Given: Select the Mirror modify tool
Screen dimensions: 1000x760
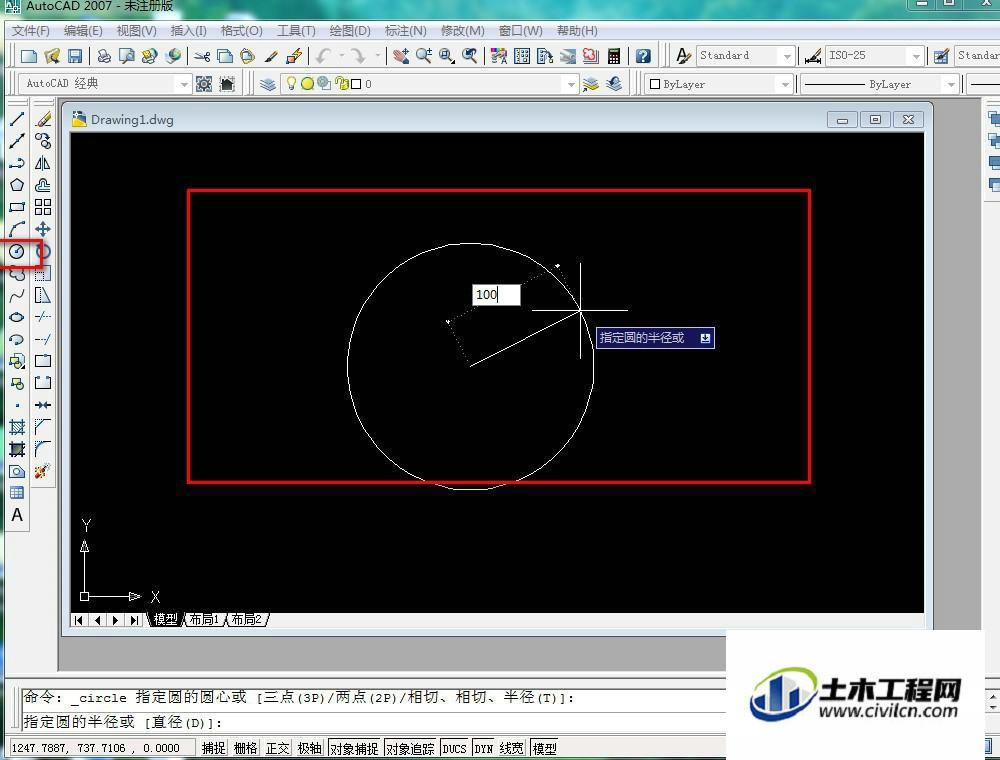Looking at the screenshot, I should coord(43,163).
